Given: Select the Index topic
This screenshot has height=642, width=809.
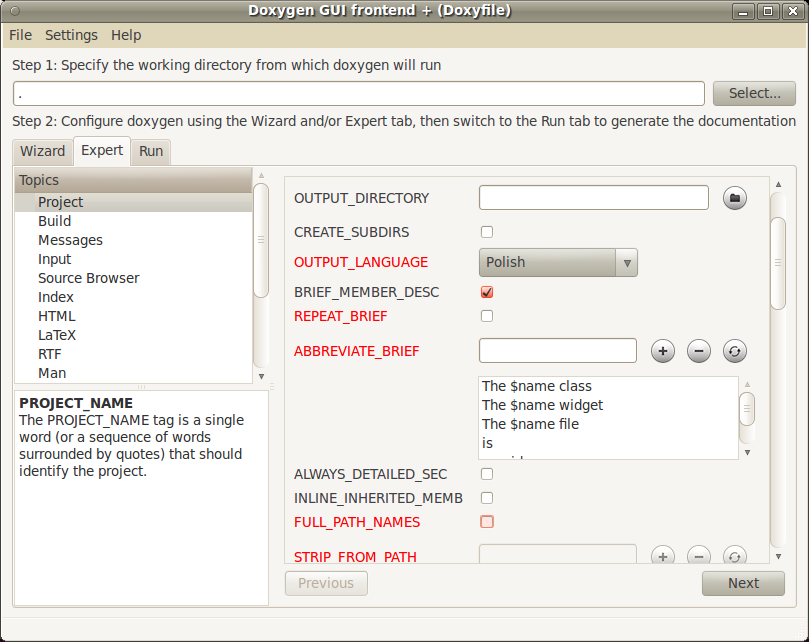Looking at the screenshot, I should [x=134, y=297].
